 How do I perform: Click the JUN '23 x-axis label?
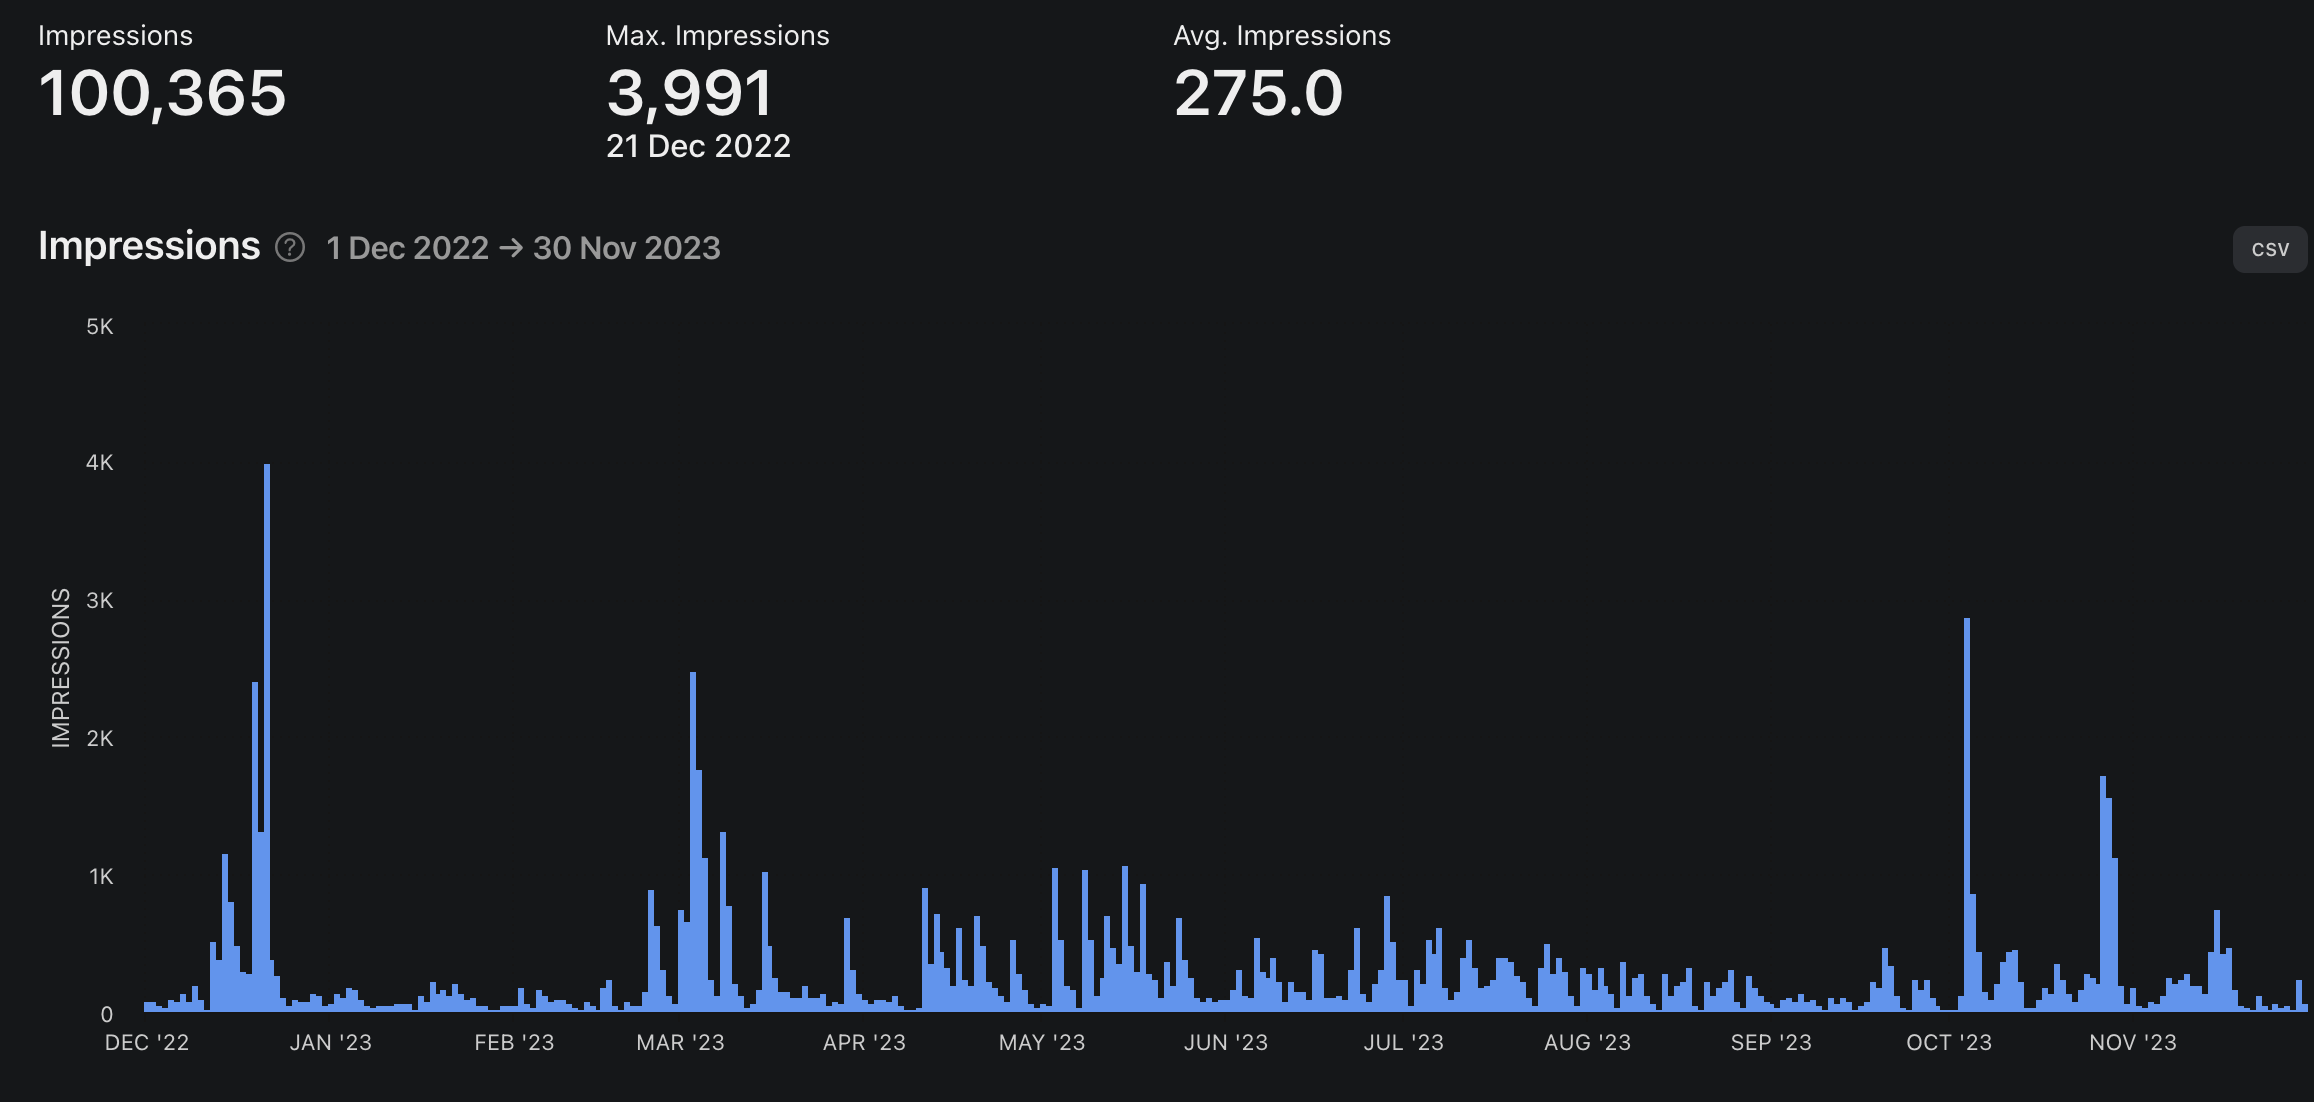[x=1225, y=1042]
